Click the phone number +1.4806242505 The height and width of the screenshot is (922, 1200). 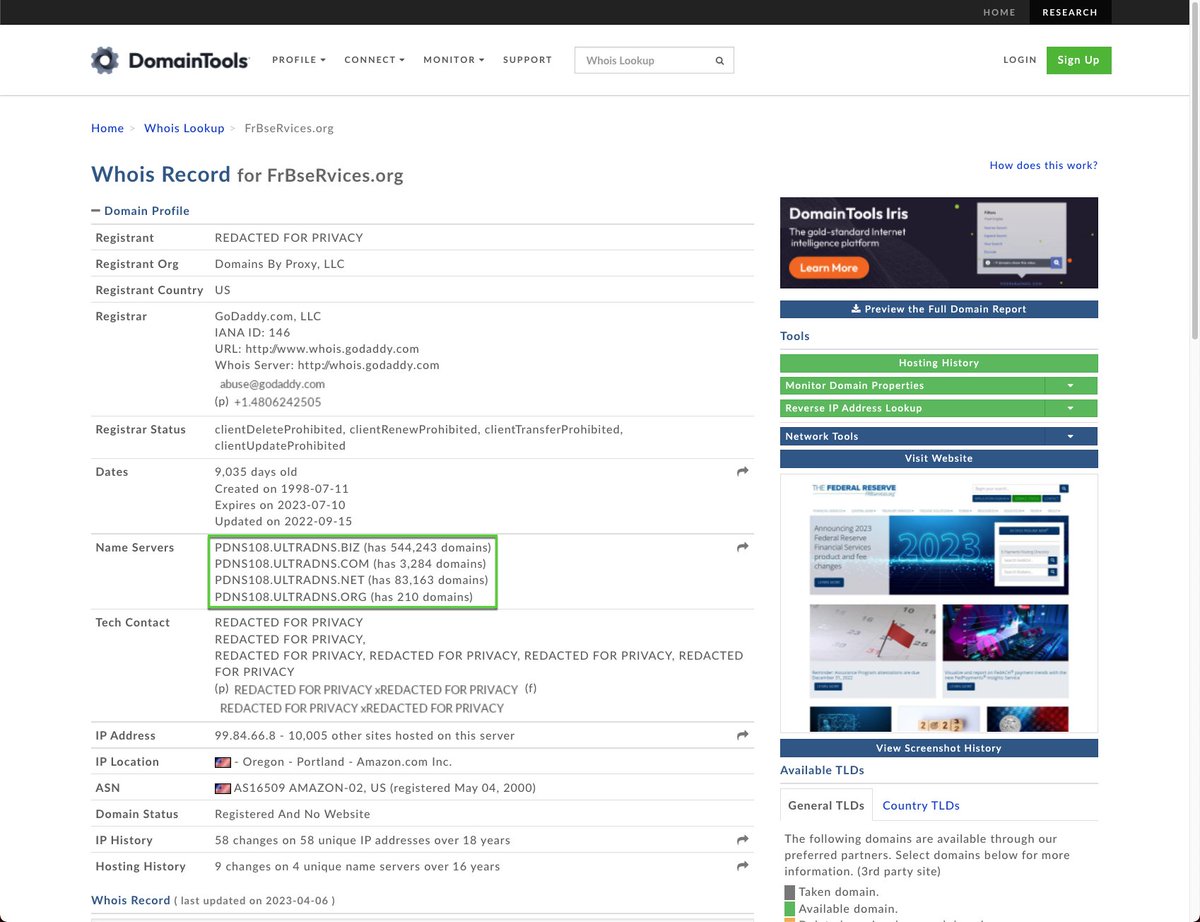coord(278,402)
